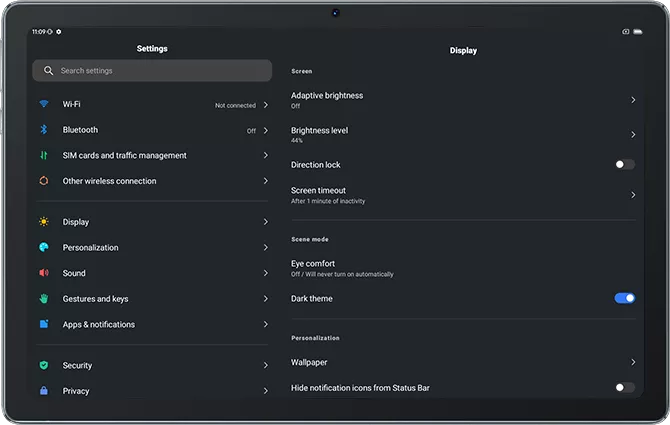
Task: Tap the Wi-Fi icon in settings list
Action: coord(44,104)
